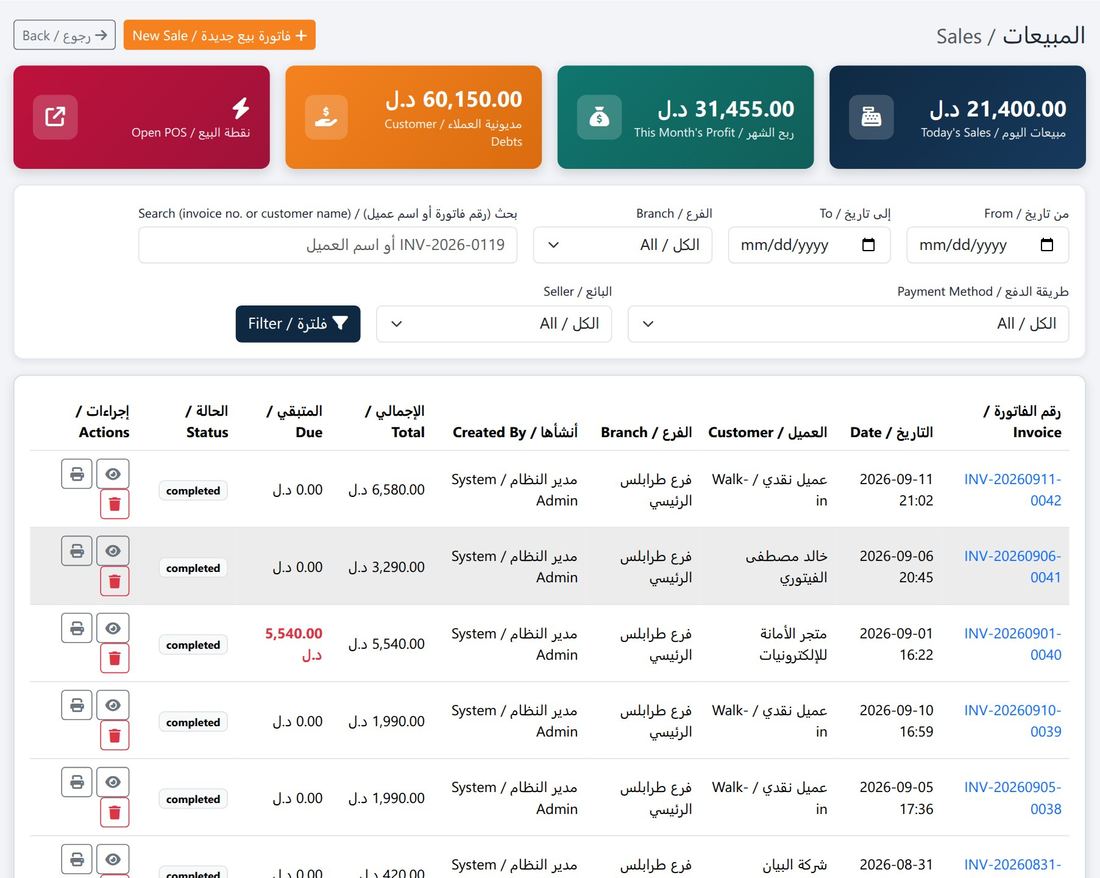The width and height of the screenshot is (1100, 878).
Task: View invoice INV-20260911-0042 details
Action: [113, 474]
